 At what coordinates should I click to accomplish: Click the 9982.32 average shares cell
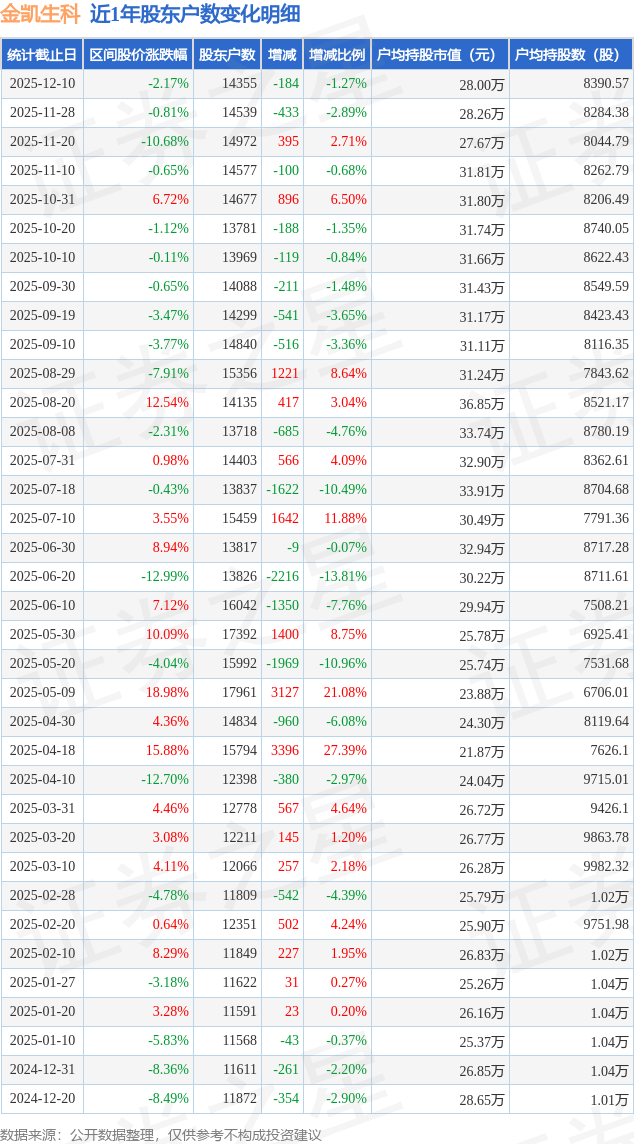tap(605, 866)
